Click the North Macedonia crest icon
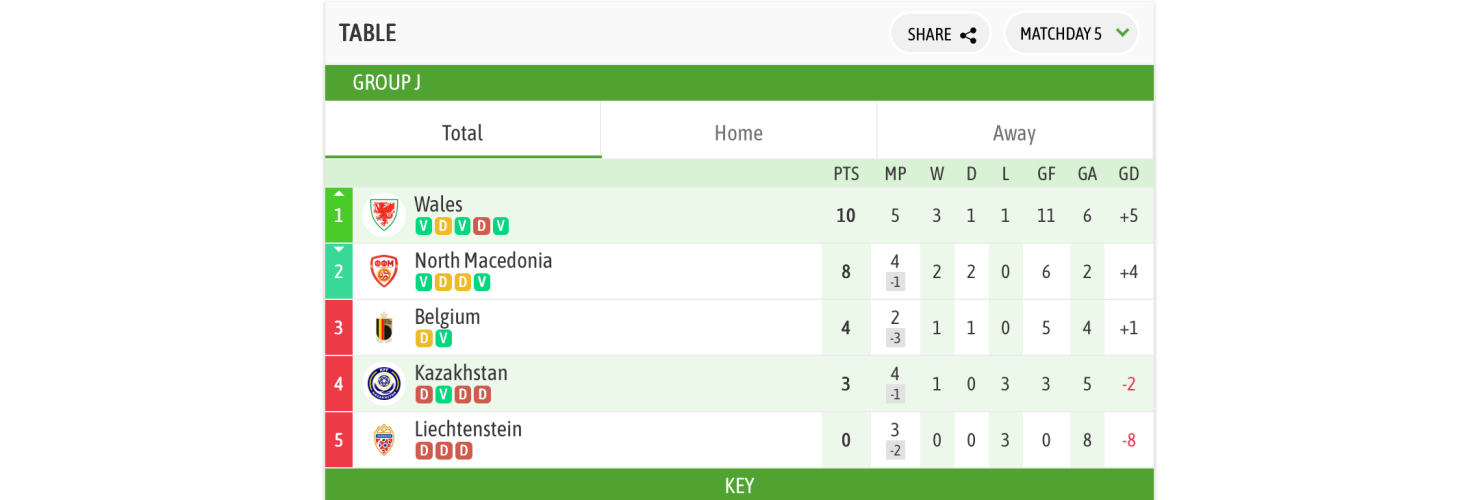 coord(383,271)
